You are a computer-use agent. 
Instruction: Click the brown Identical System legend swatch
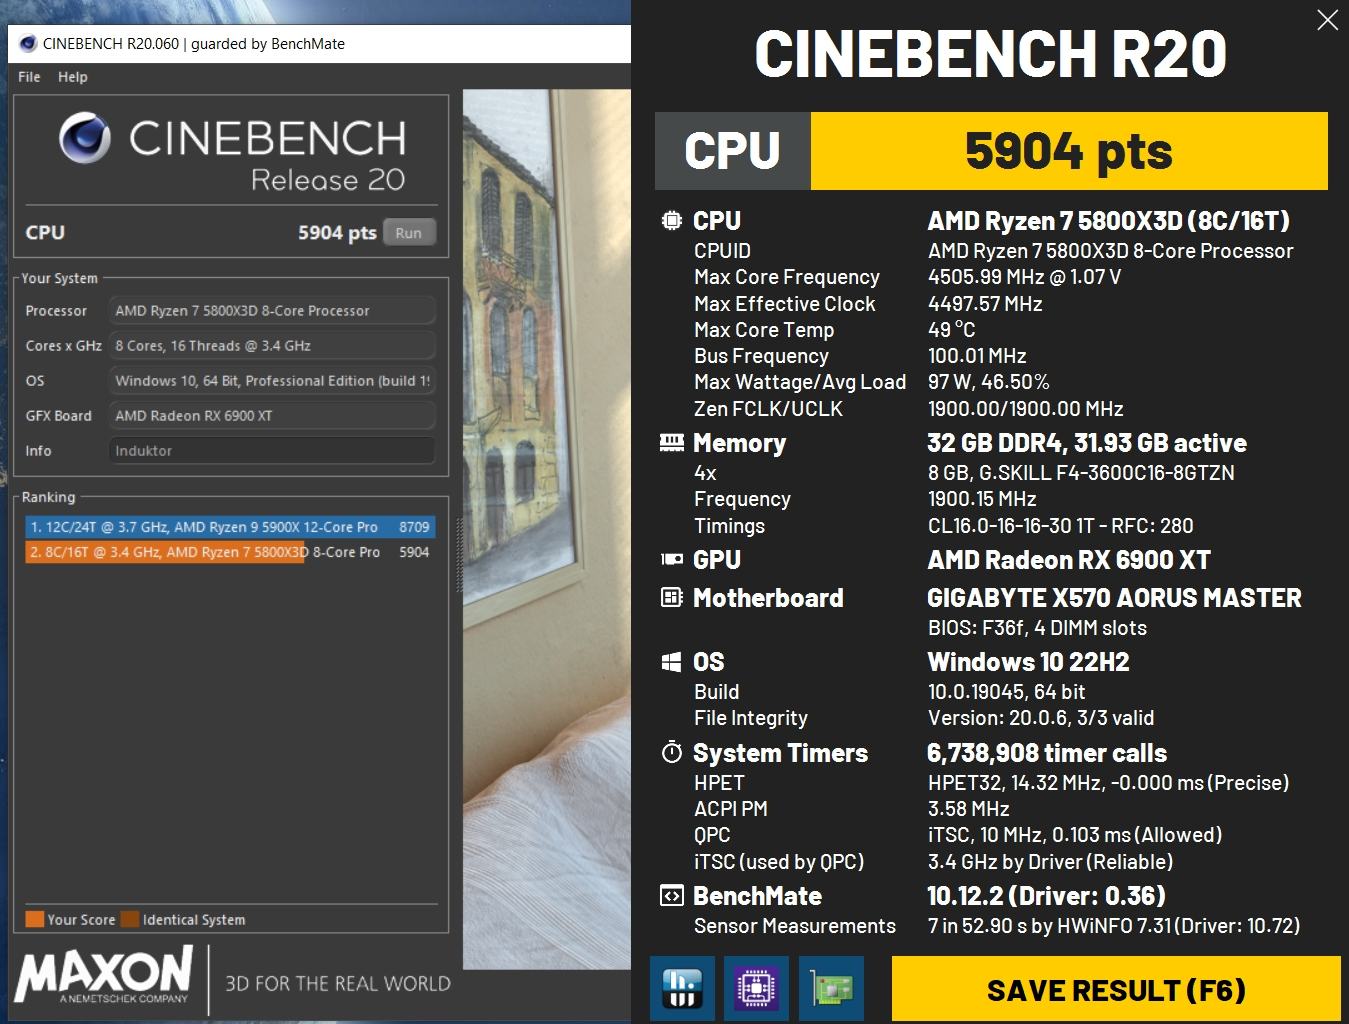point(130,919)
